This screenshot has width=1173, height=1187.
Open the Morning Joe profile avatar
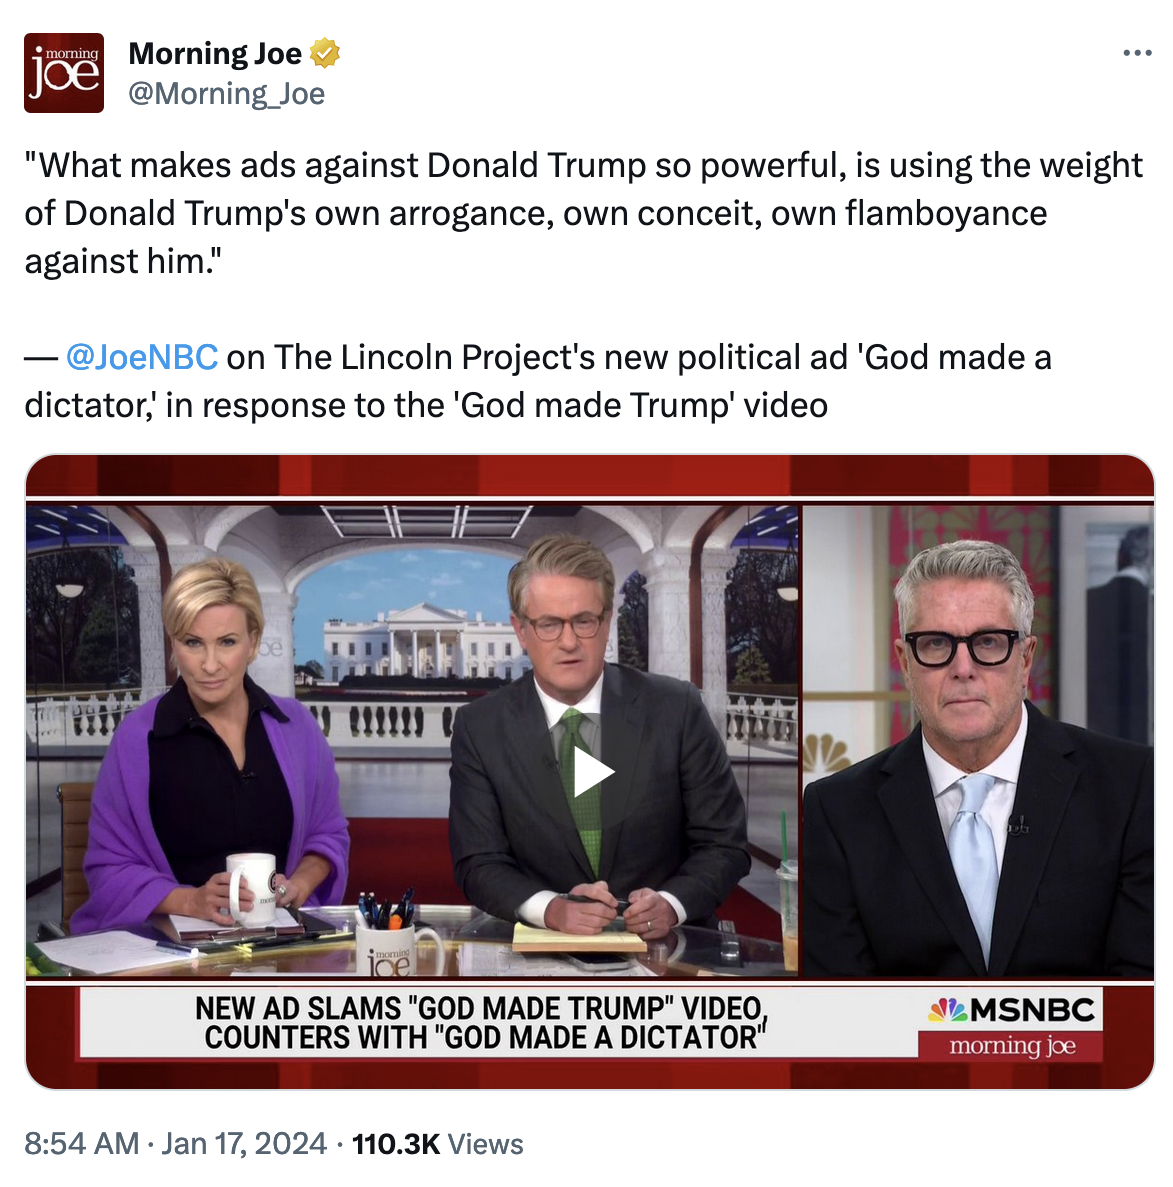click(64, 73)
